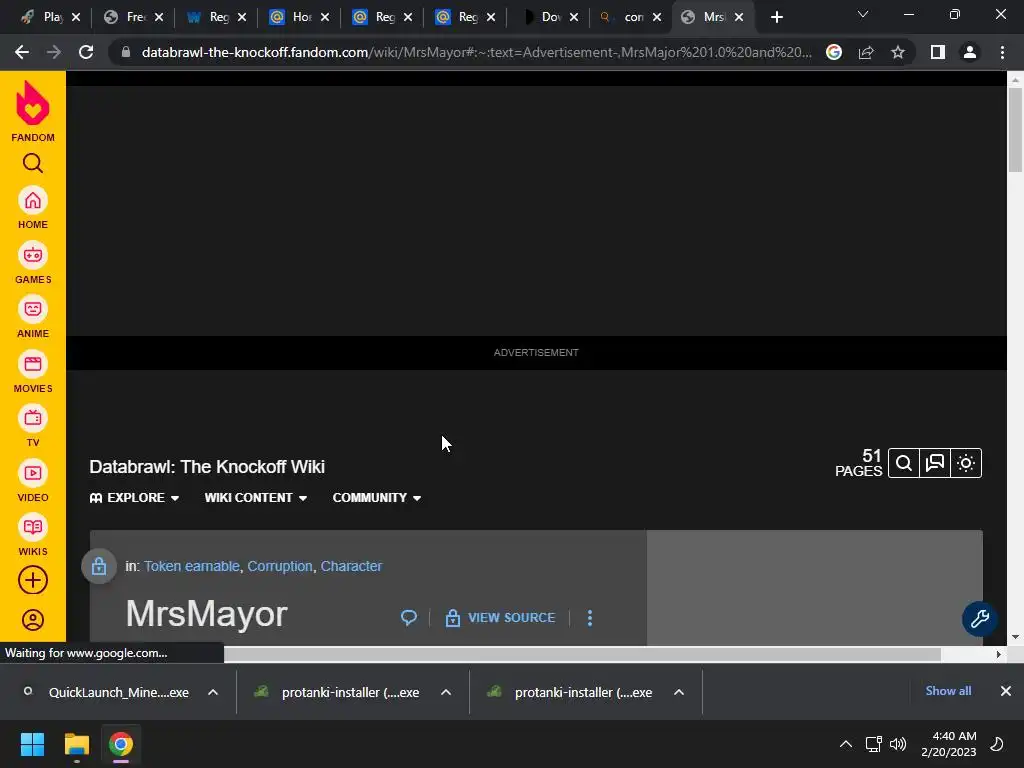This screenshot has width=1024, height=768.
Task: Open the page more-actions three dots
Action: pyautogui.click(x=590, y=618)
